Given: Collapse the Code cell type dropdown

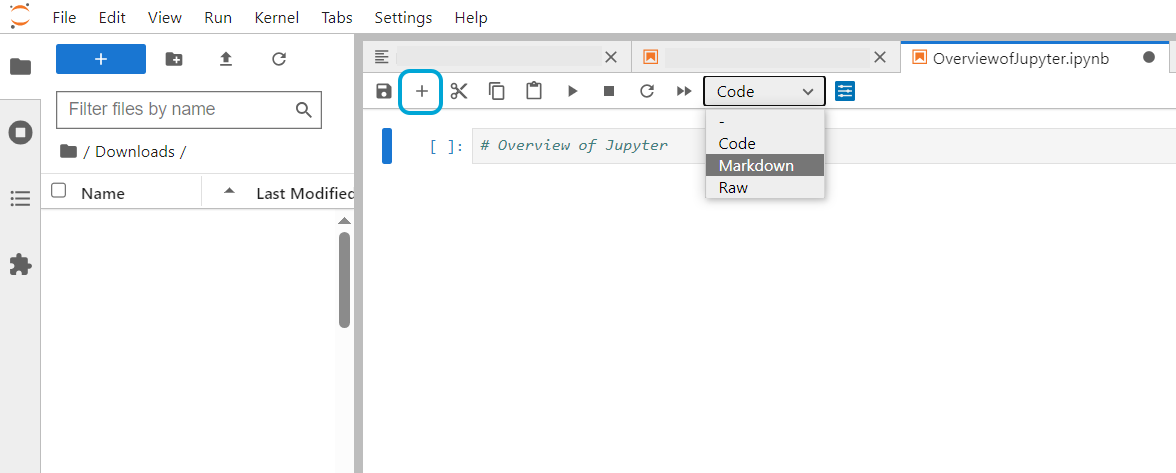Looking at the screenshot, I should pos(764,91).
